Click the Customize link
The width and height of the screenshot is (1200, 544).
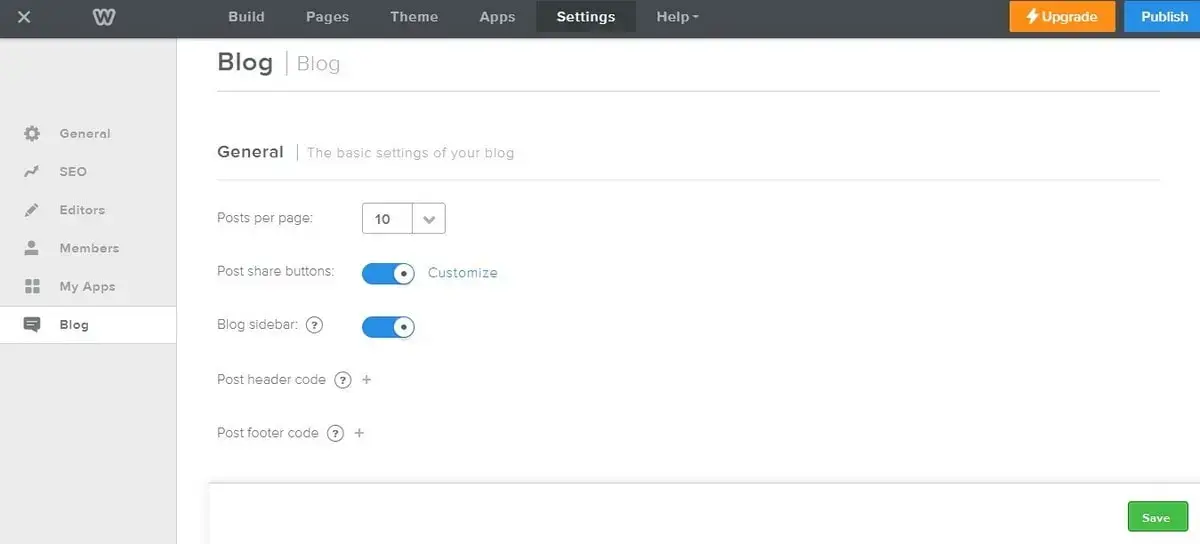(x=462, y=273)
